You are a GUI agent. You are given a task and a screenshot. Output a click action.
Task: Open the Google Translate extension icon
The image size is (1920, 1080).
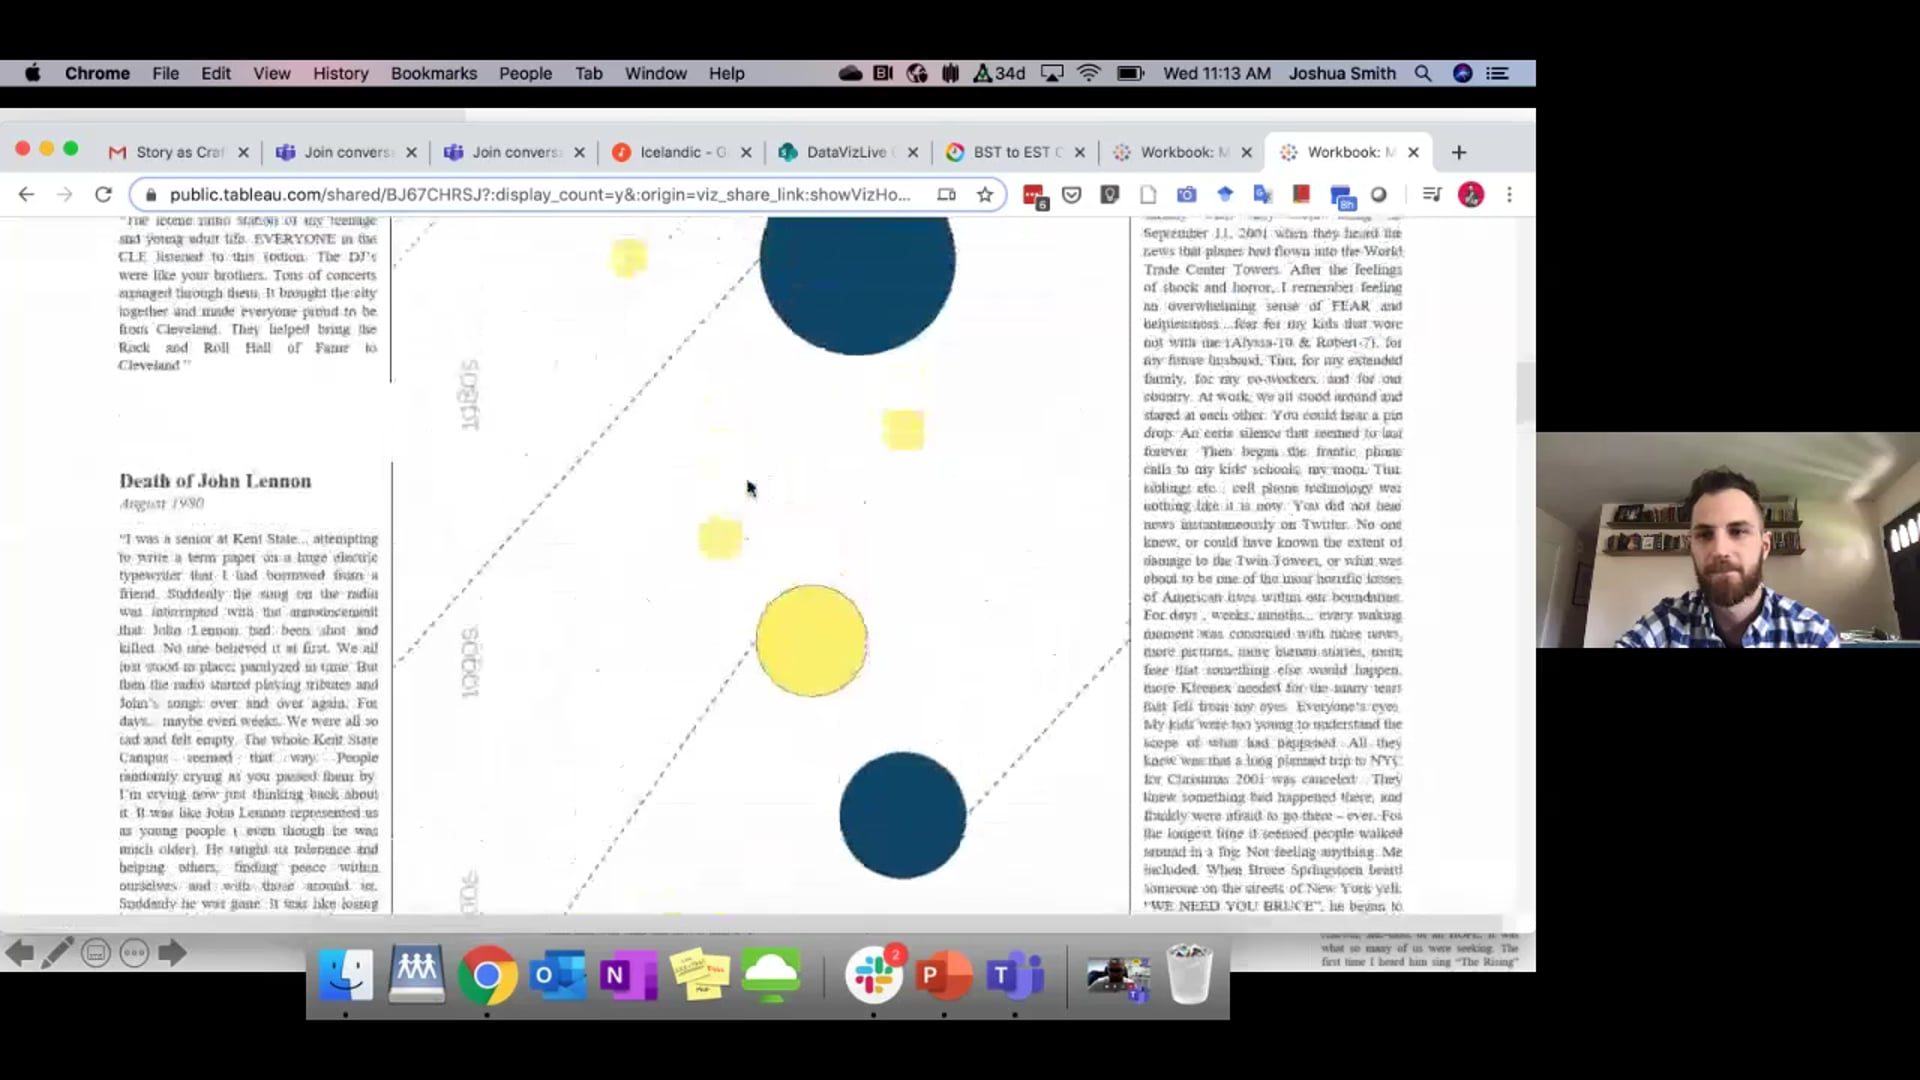click(1263, 195)
